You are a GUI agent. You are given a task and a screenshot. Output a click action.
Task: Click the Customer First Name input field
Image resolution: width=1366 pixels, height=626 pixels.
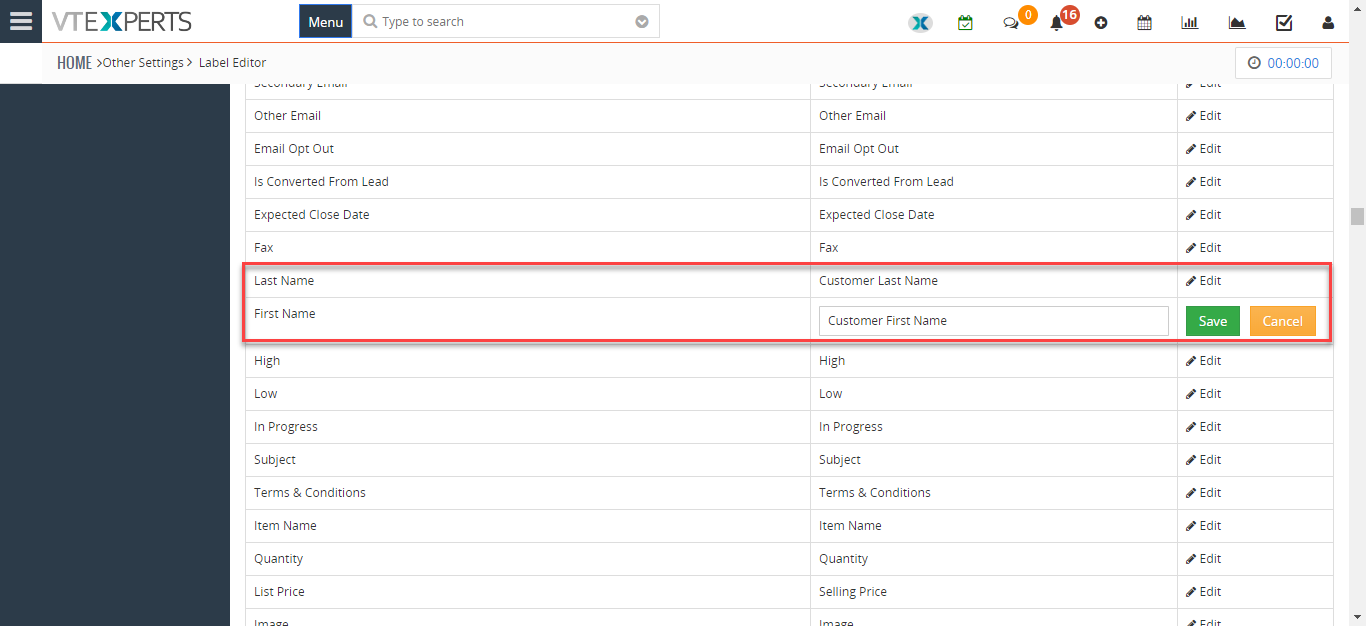click(993, 321)
